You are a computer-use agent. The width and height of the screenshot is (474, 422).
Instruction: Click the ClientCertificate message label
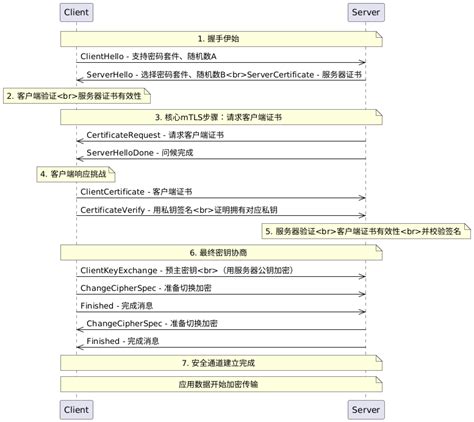[x=136, y=192]
